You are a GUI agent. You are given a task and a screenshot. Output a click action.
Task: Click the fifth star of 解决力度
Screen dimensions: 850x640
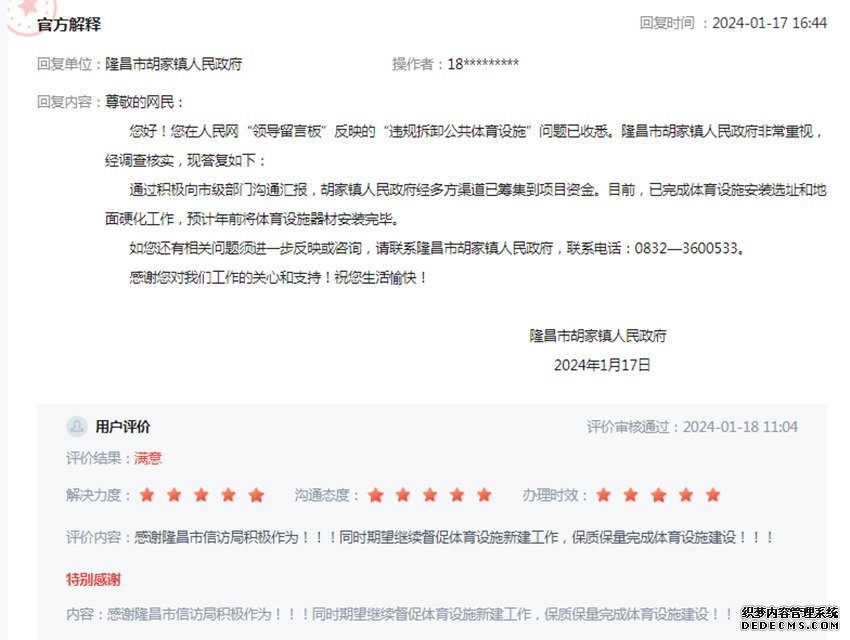[256, 495]
